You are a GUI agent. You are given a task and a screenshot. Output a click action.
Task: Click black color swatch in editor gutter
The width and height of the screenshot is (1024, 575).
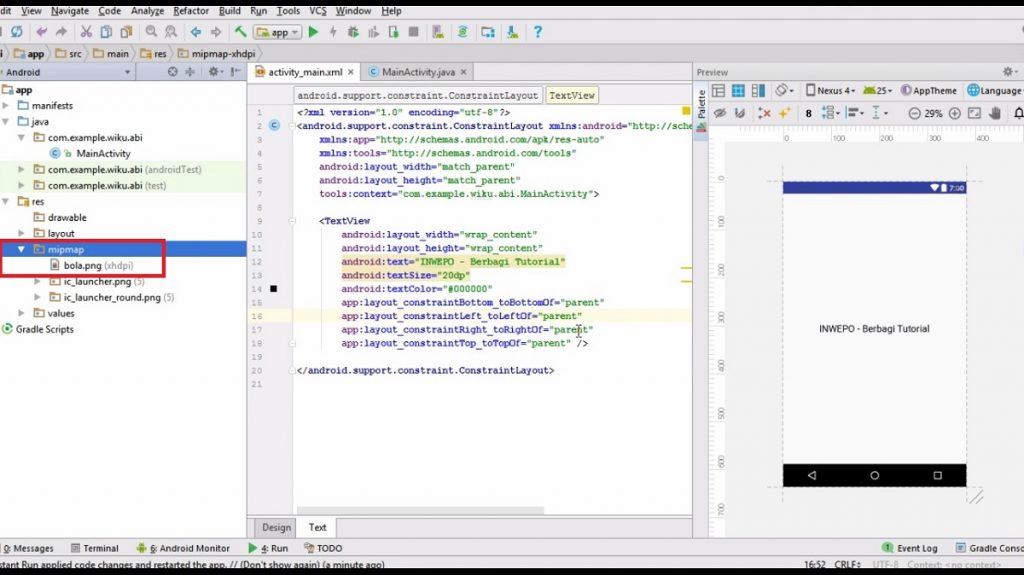click(274, 289)
